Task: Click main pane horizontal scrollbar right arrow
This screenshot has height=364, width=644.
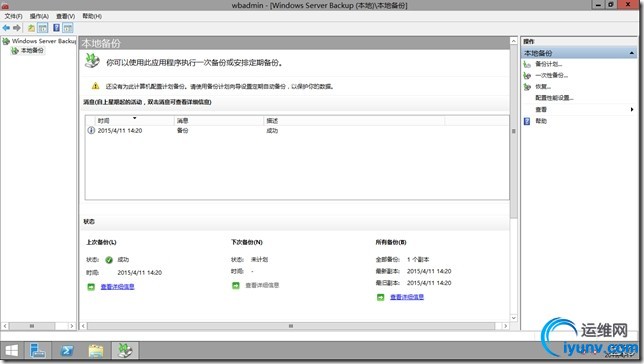Action: point(506,326)
